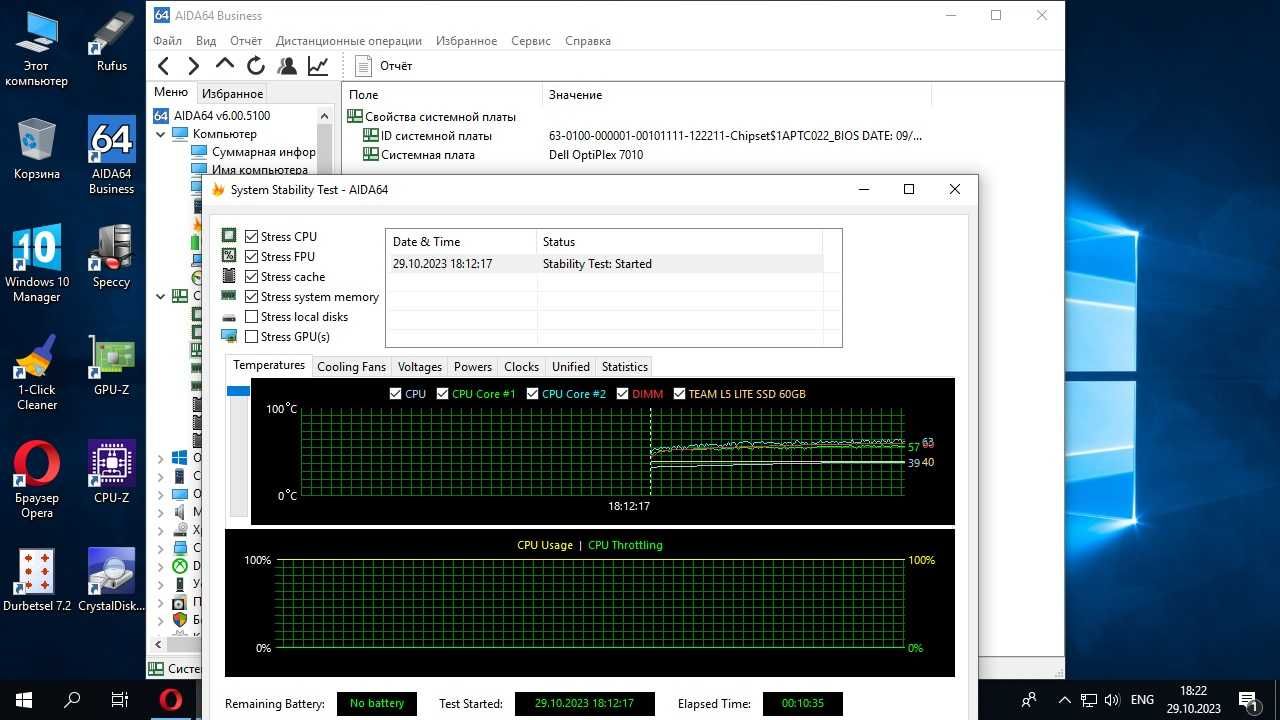Open the Windows Start menu
The image size is (1280, 720).
[24, 700]
